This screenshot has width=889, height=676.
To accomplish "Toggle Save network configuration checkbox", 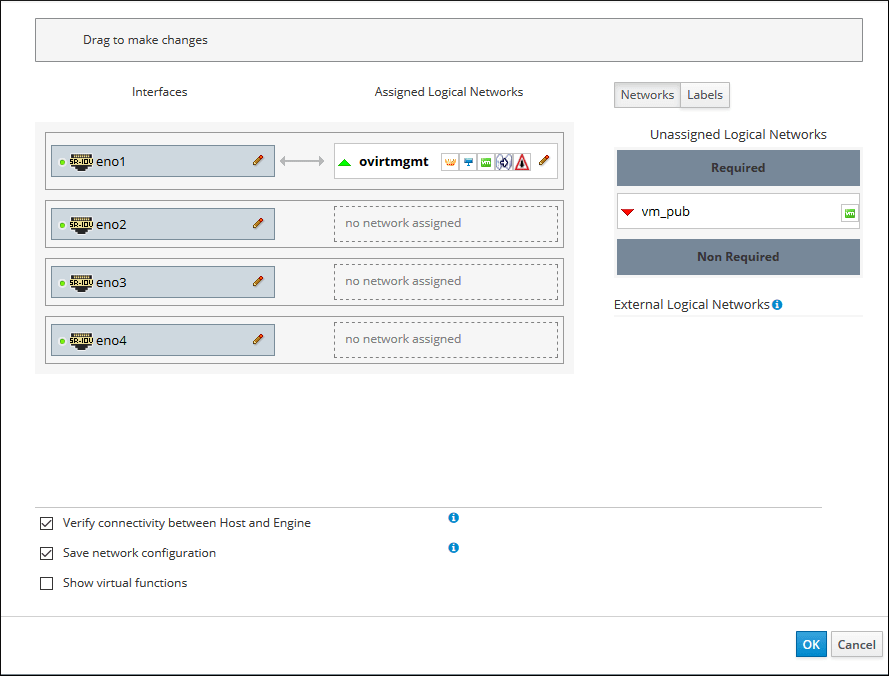I will [x=46, y=553].
